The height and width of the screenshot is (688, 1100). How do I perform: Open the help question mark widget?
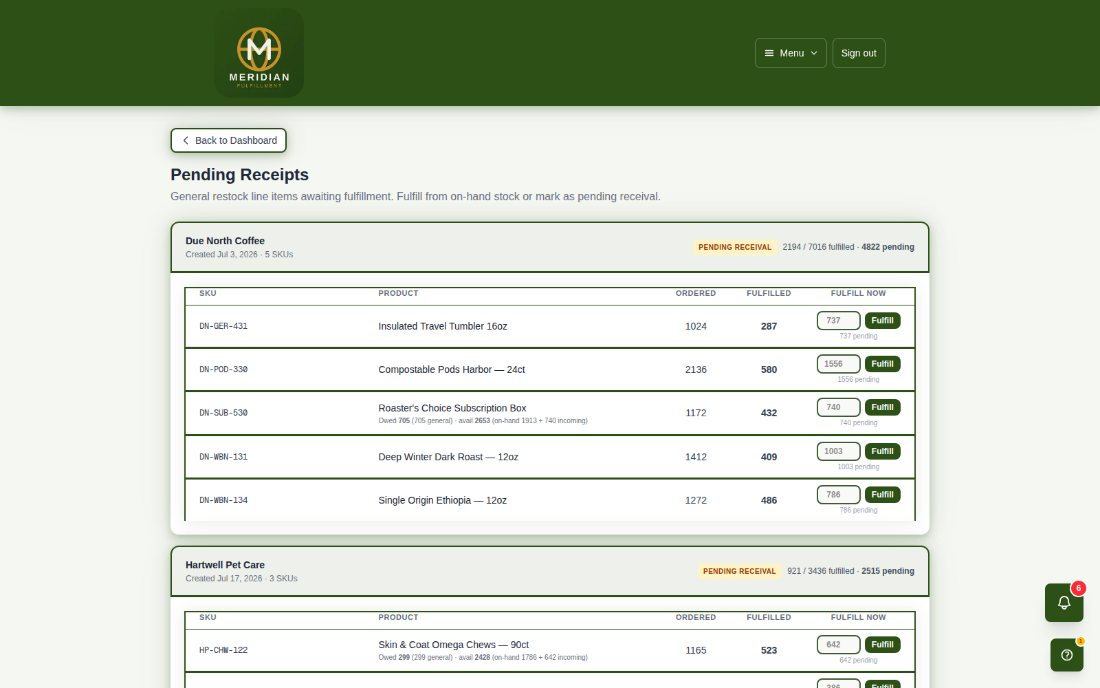pyautogui.click(x=1066, y=655)
